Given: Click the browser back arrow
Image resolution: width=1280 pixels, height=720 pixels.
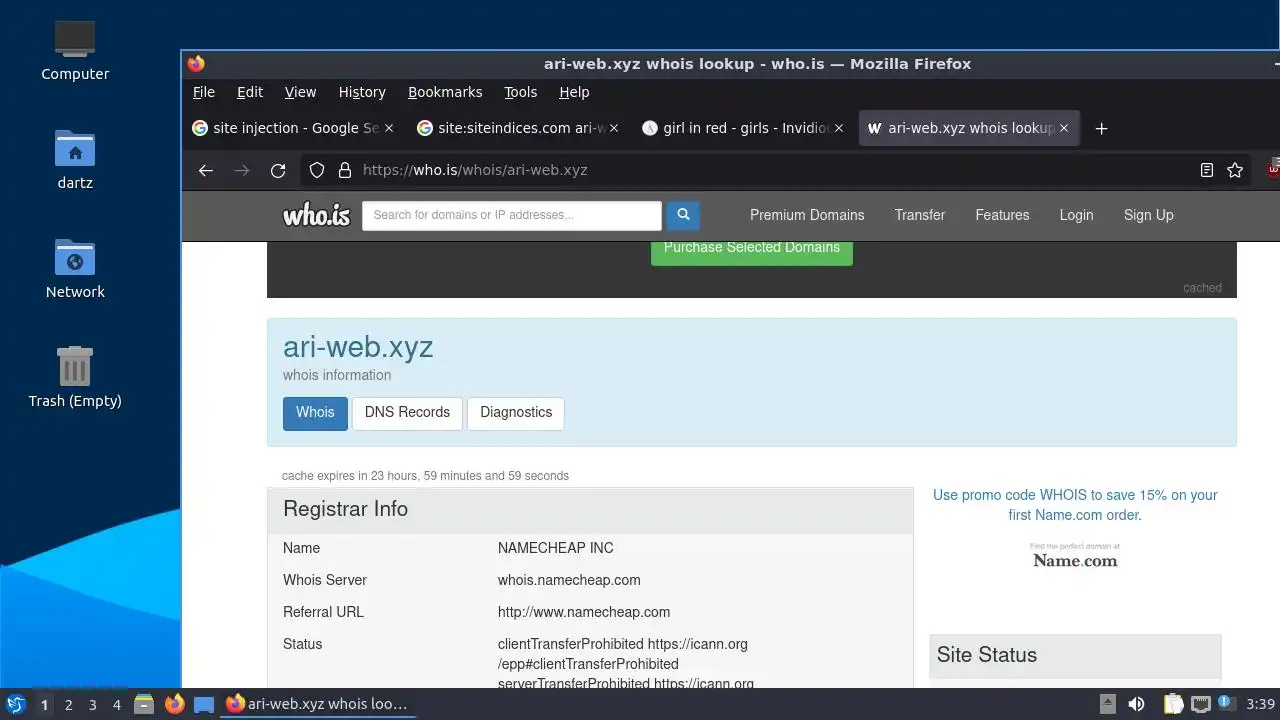Looking at the screenshot, I should pos(206,170).
